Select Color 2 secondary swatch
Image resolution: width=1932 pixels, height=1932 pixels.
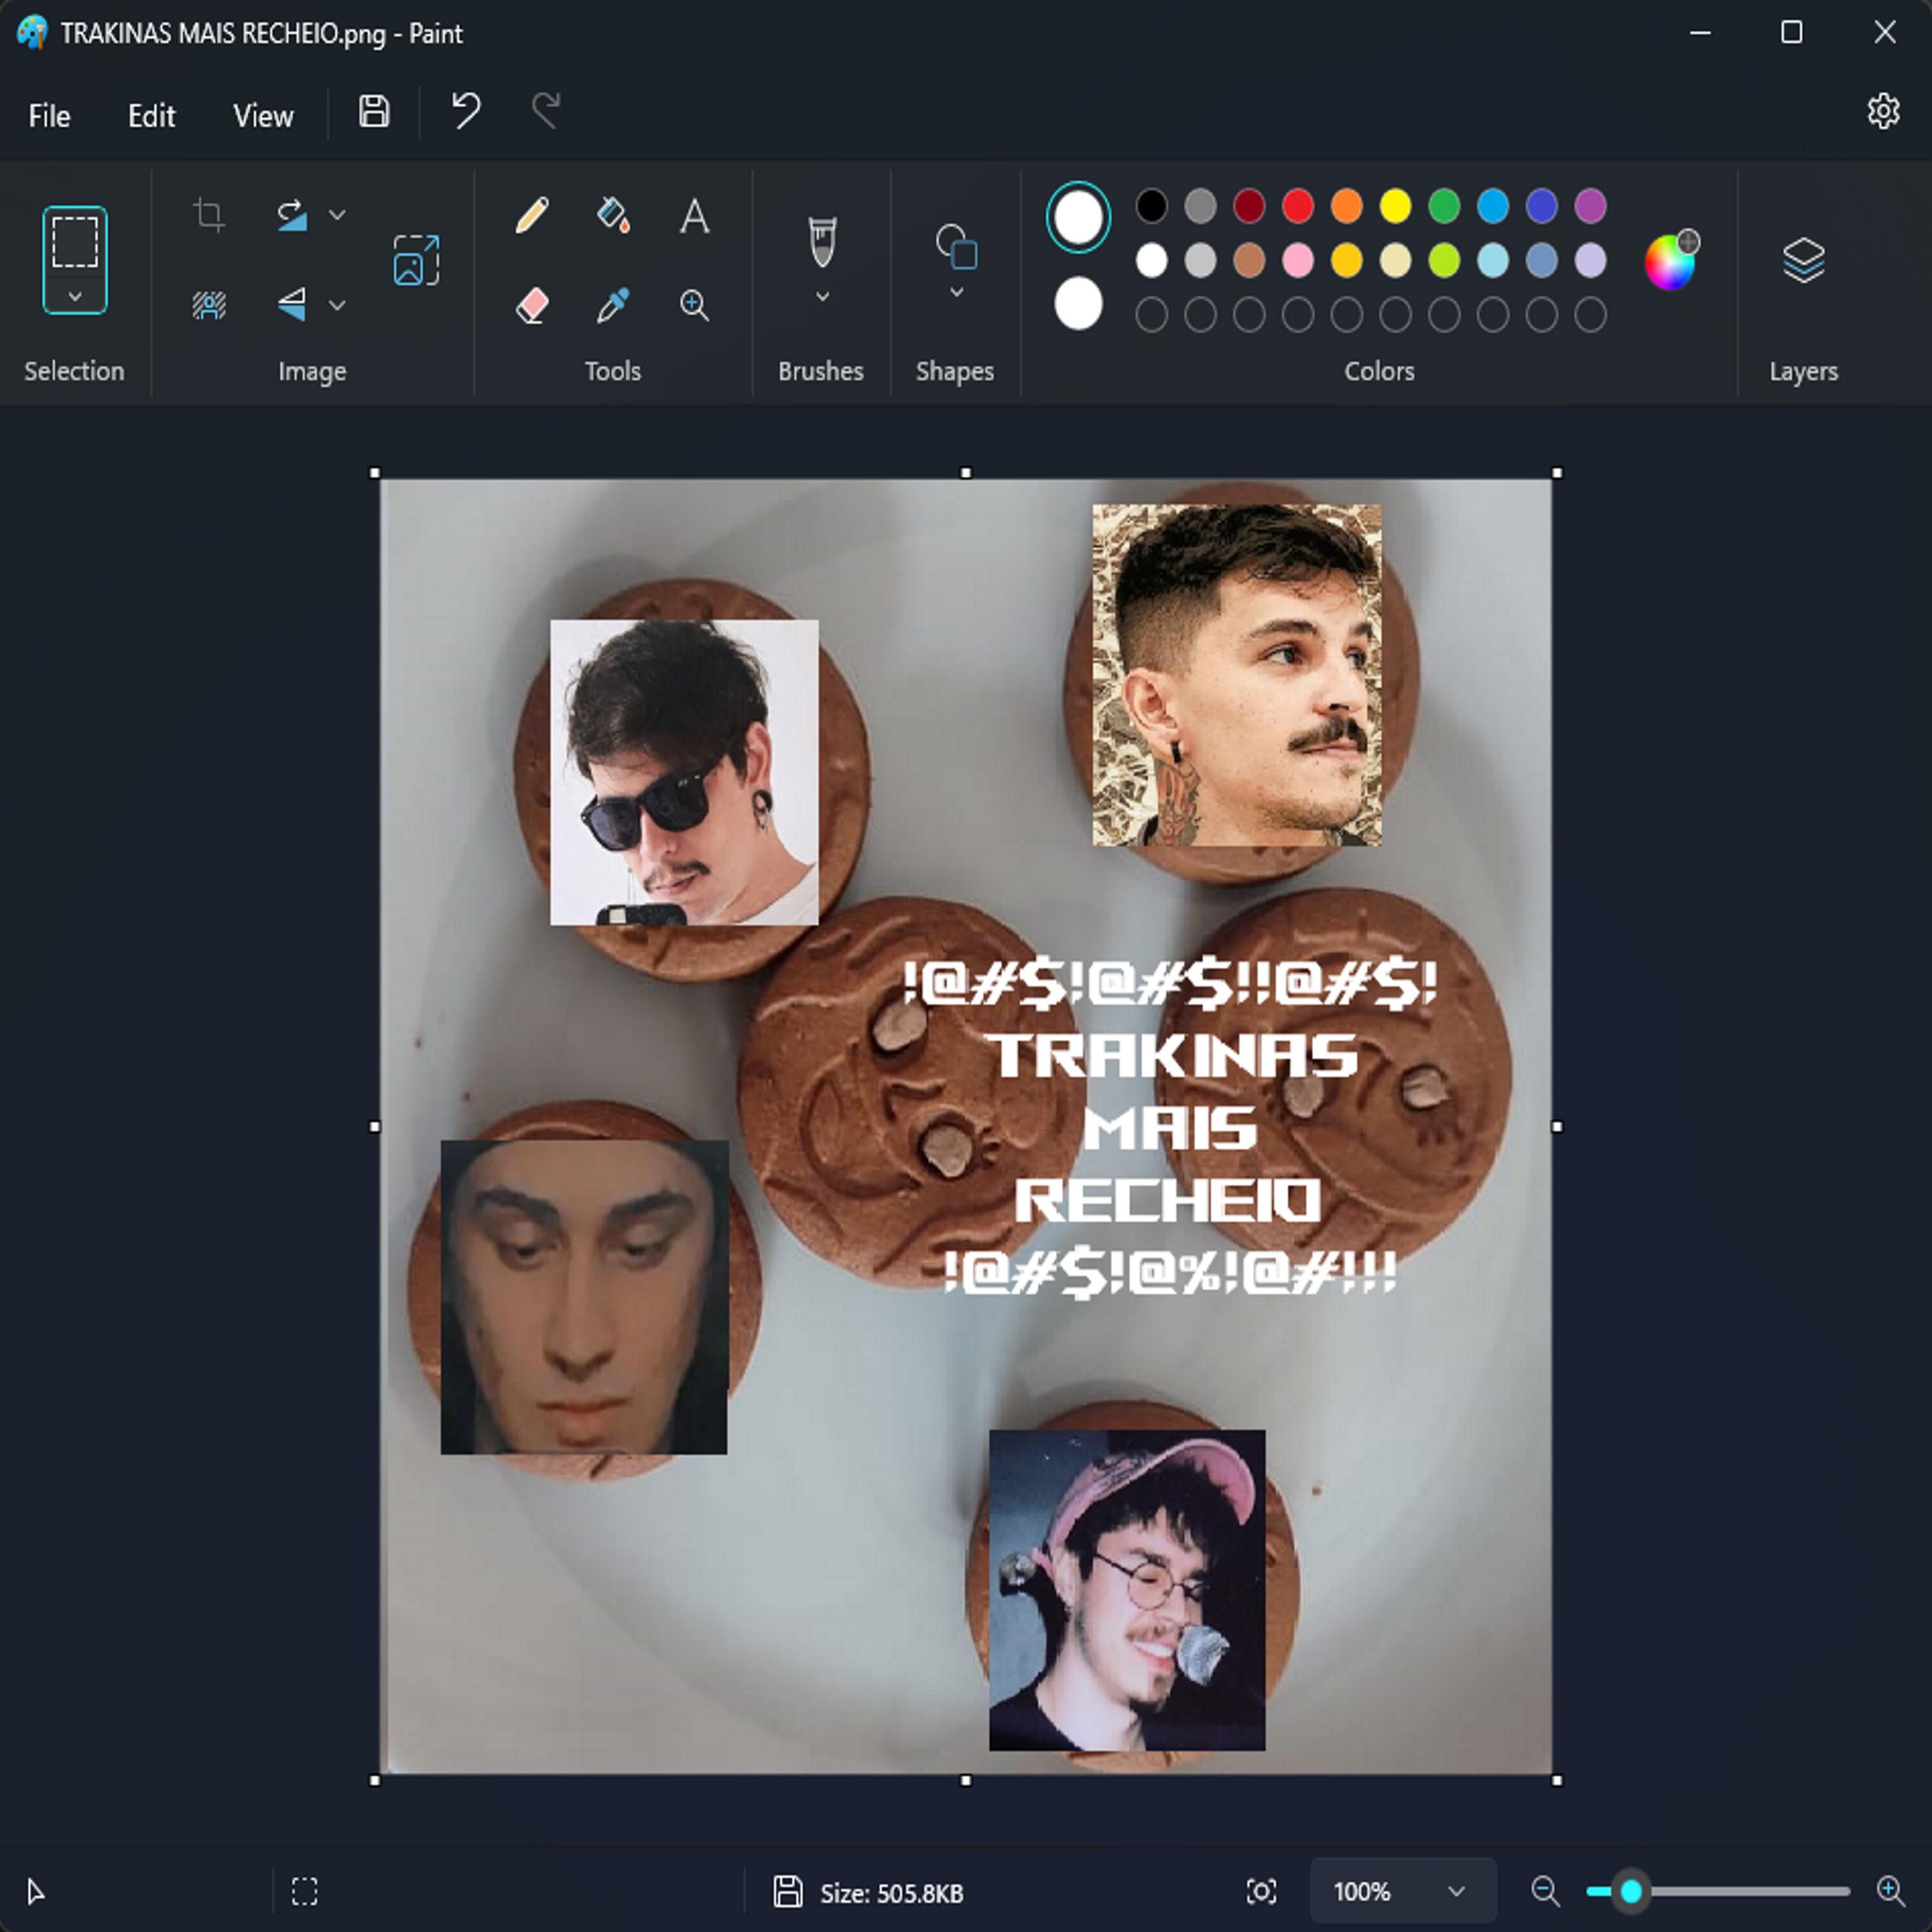tap(1078, 303)
